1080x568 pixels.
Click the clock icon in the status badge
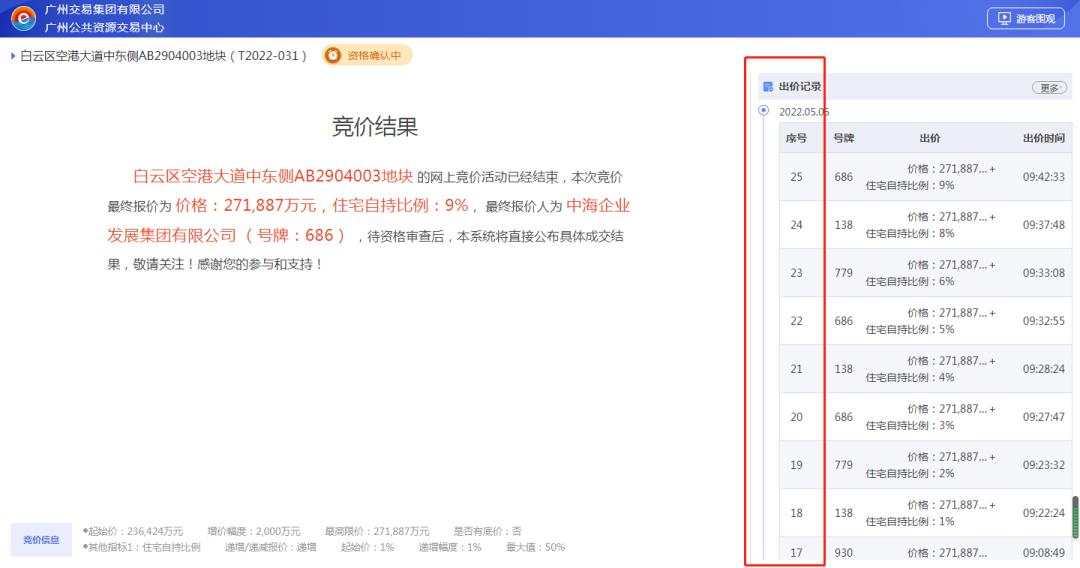[x=333, y=55]
